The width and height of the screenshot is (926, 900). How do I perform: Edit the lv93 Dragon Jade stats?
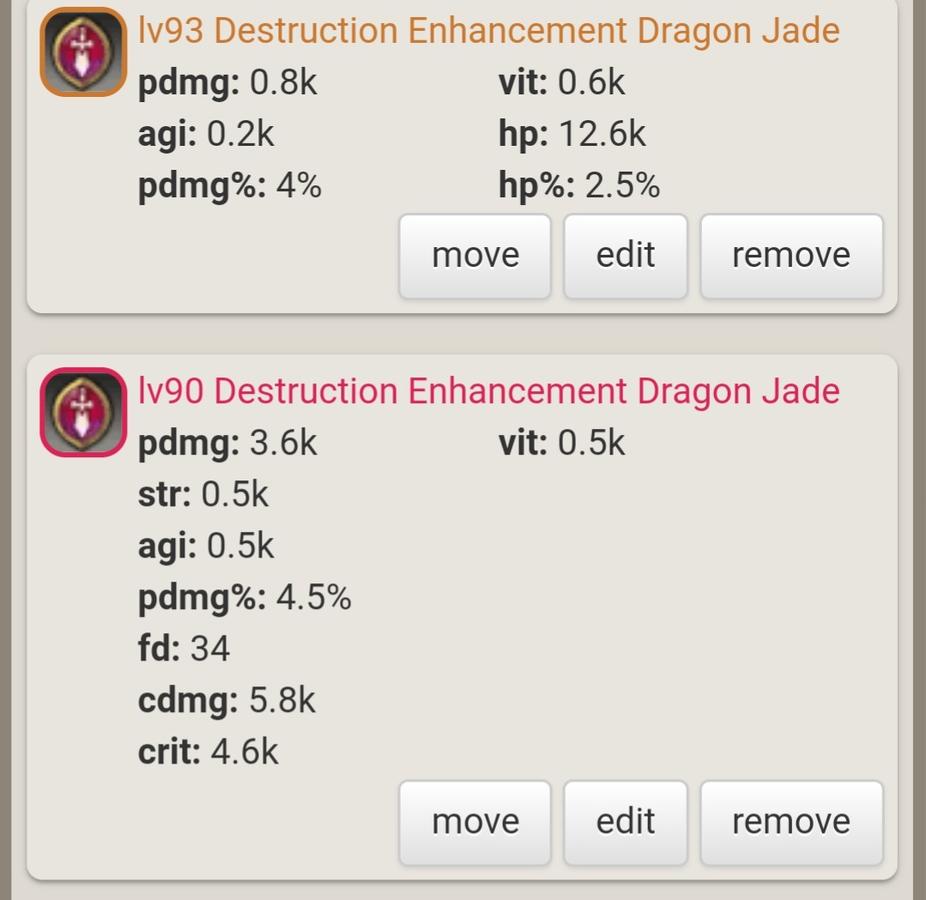(x=625, y=256)
